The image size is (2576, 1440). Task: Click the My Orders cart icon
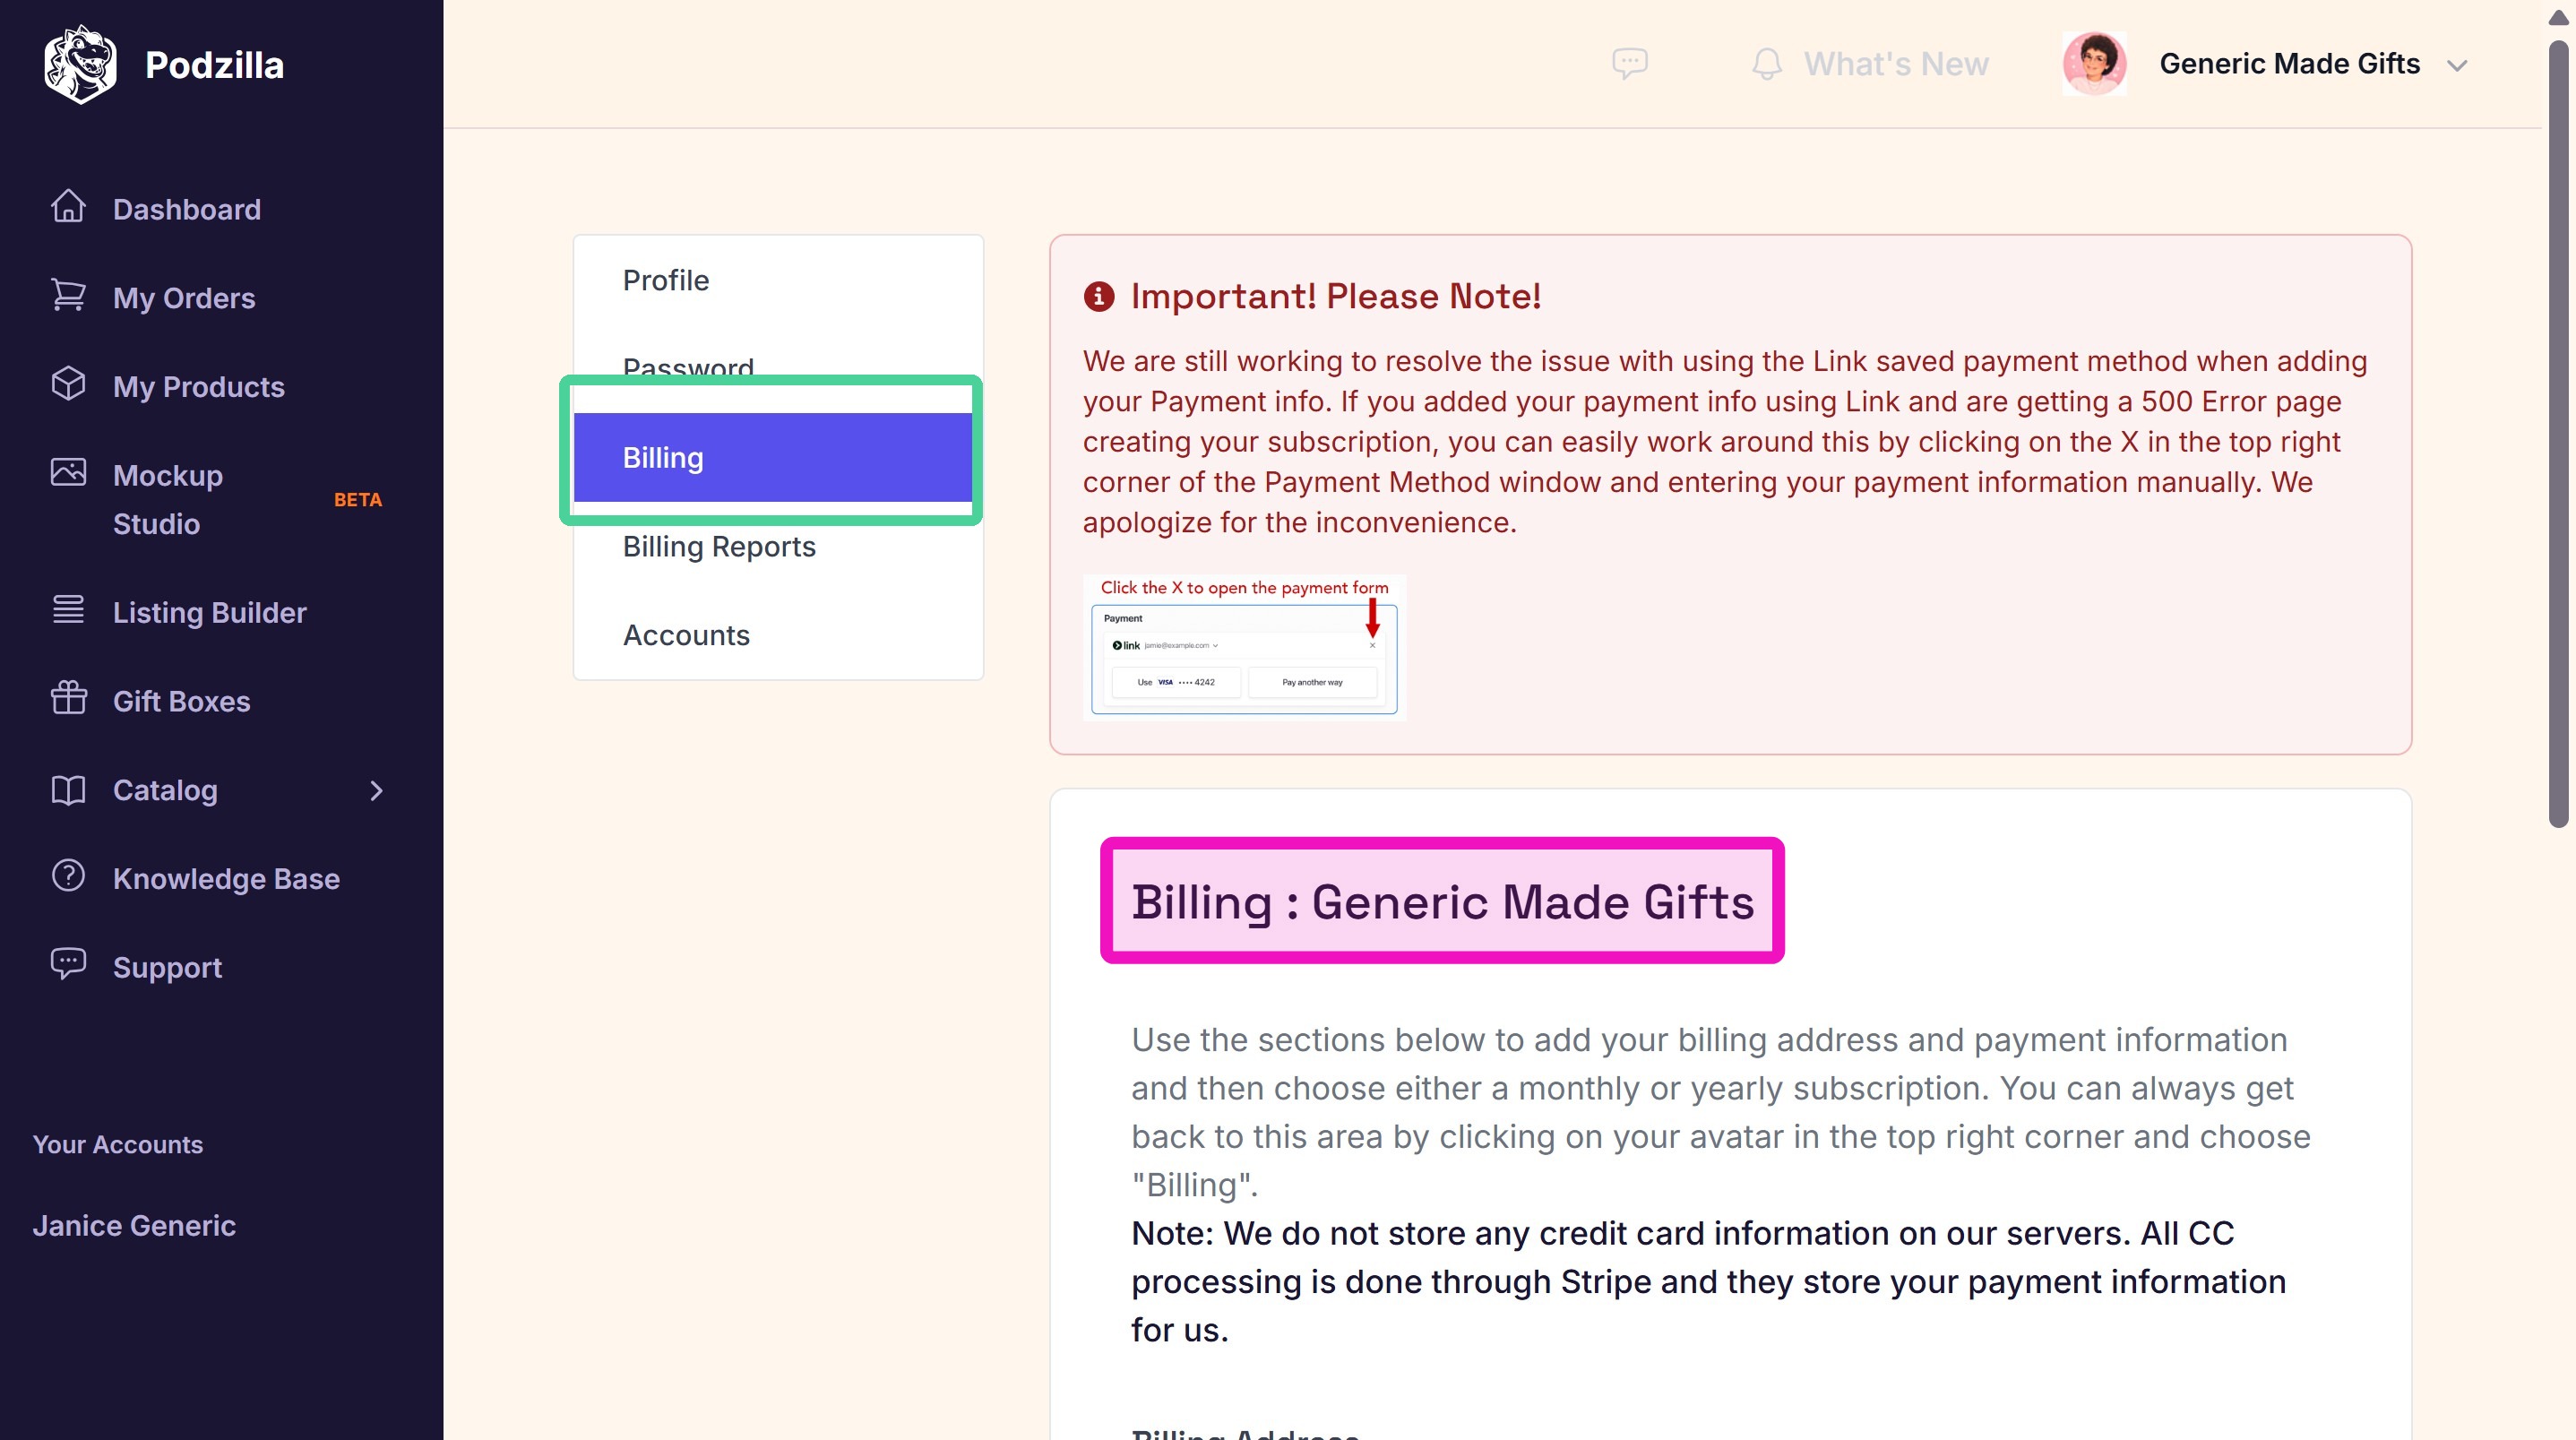pos(68,296)
